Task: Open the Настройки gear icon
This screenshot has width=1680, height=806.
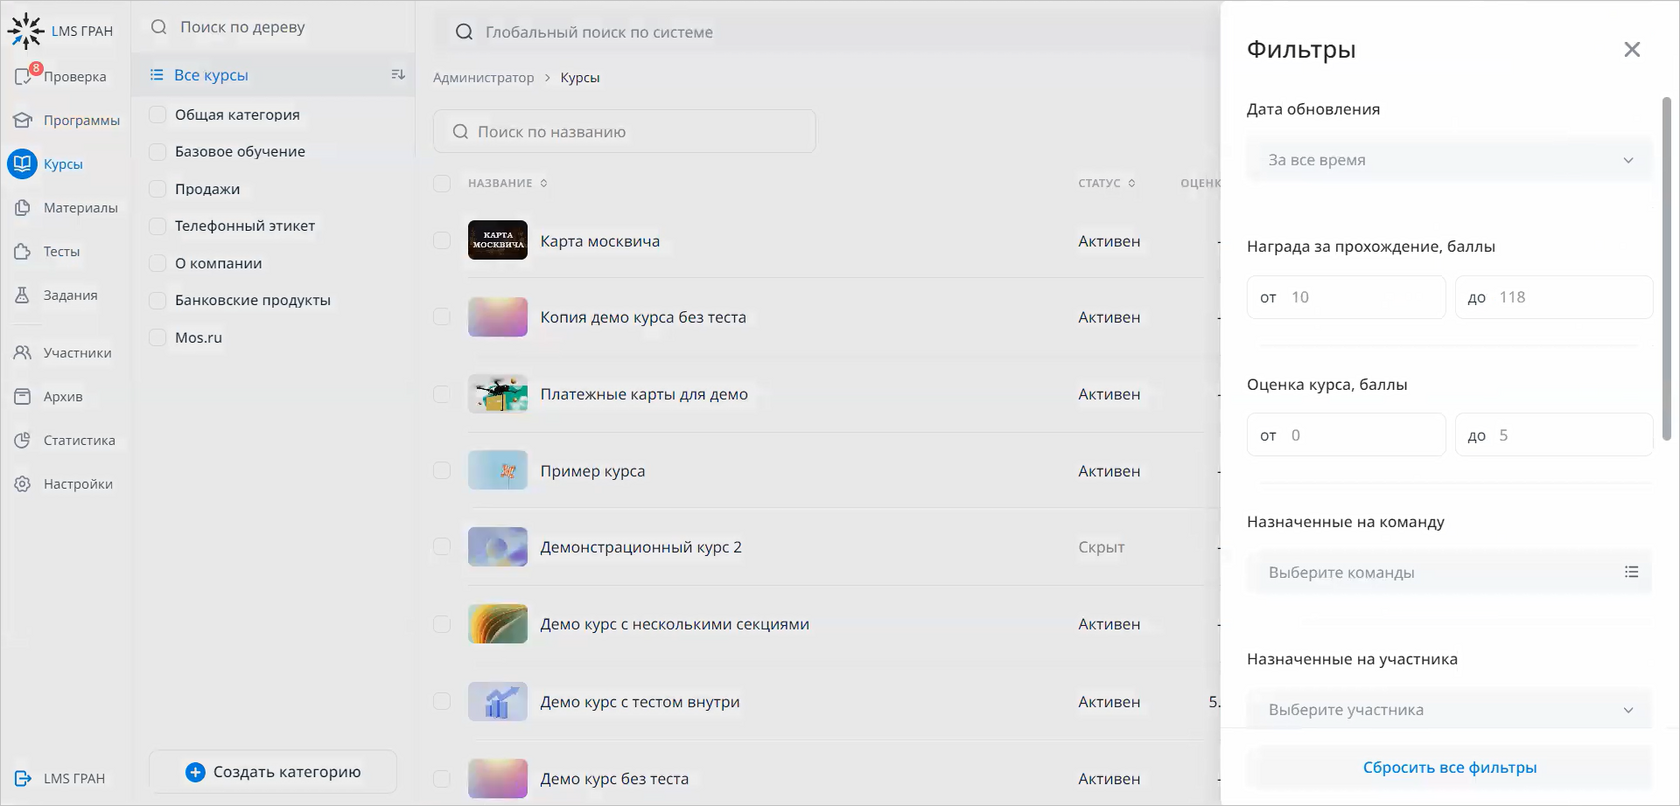Action: [x=23, y=484]
